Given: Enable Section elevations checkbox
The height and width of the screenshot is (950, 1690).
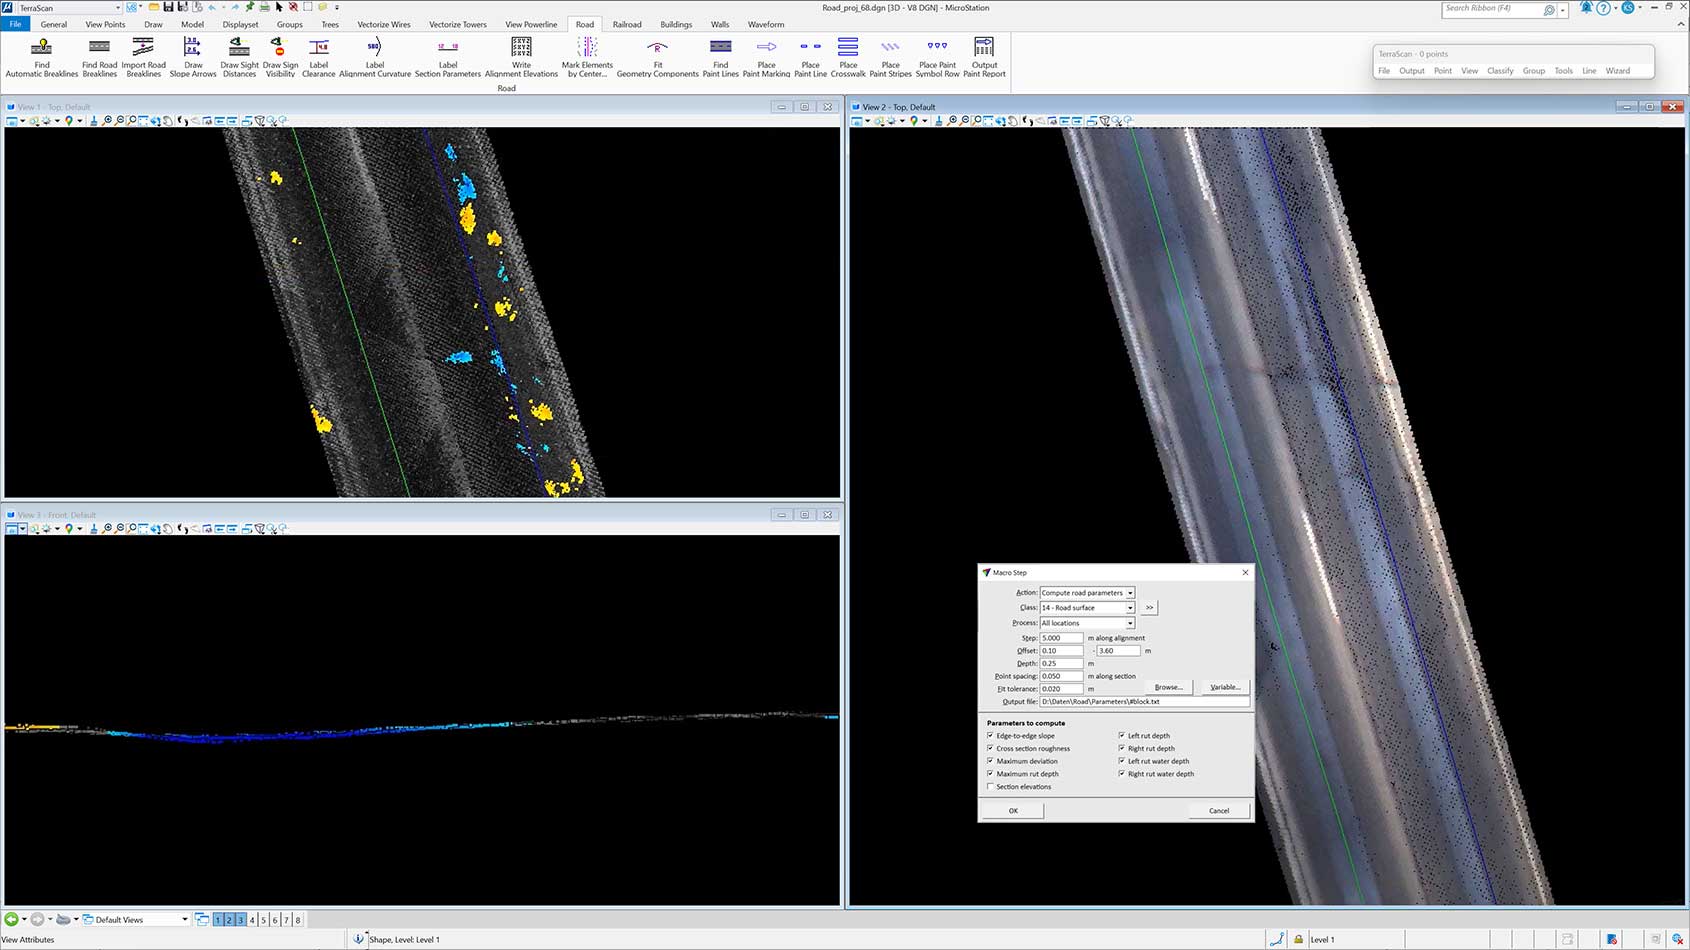Looking at the screenshot, I should pyautogui.click(x=991, y=787).
